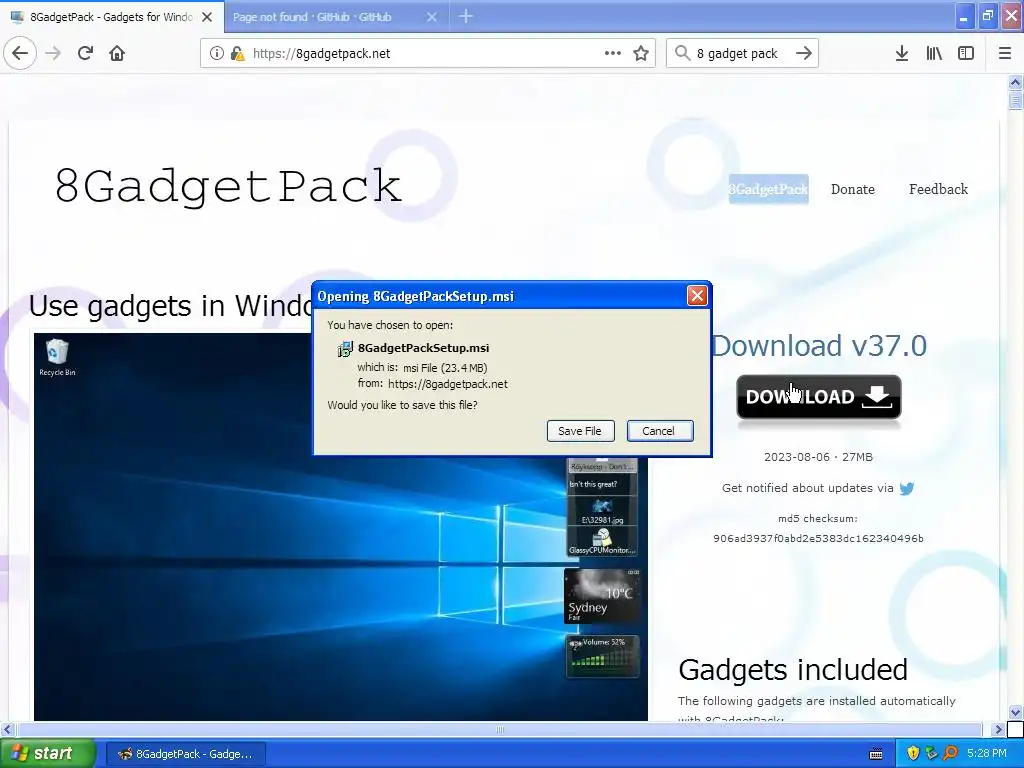Click the 8GadgetPack Firefox taskbar button
Image resolution: width=1024 pixels, height=768 pixels.
click(x=185, y=754)
